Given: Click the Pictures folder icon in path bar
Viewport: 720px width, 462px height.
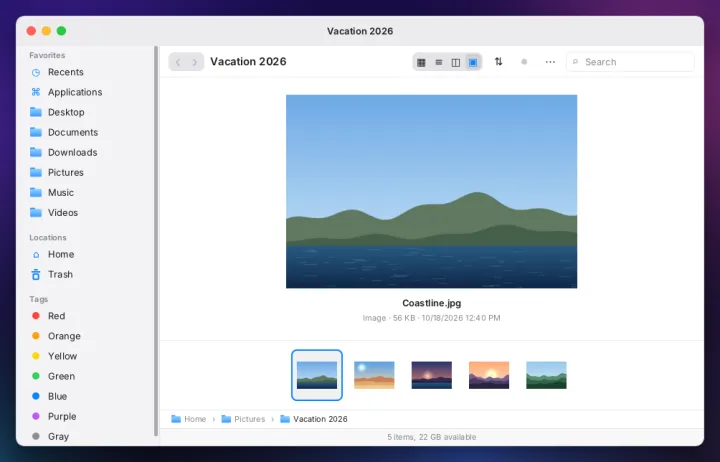Looking at the screenshot, I should coord(226,419).
